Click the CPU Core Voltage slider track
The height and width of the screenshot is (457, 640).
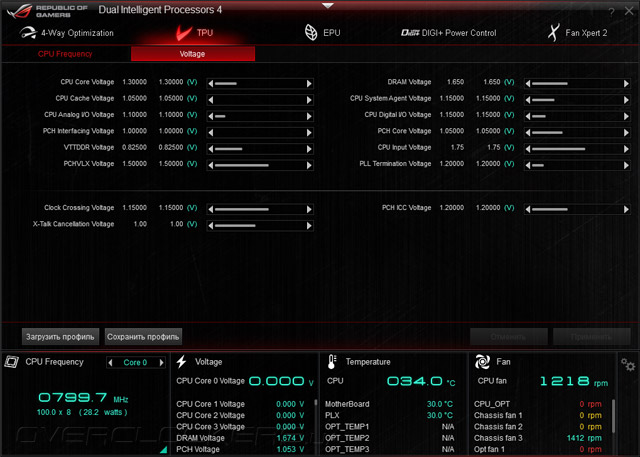pos(260,84)
